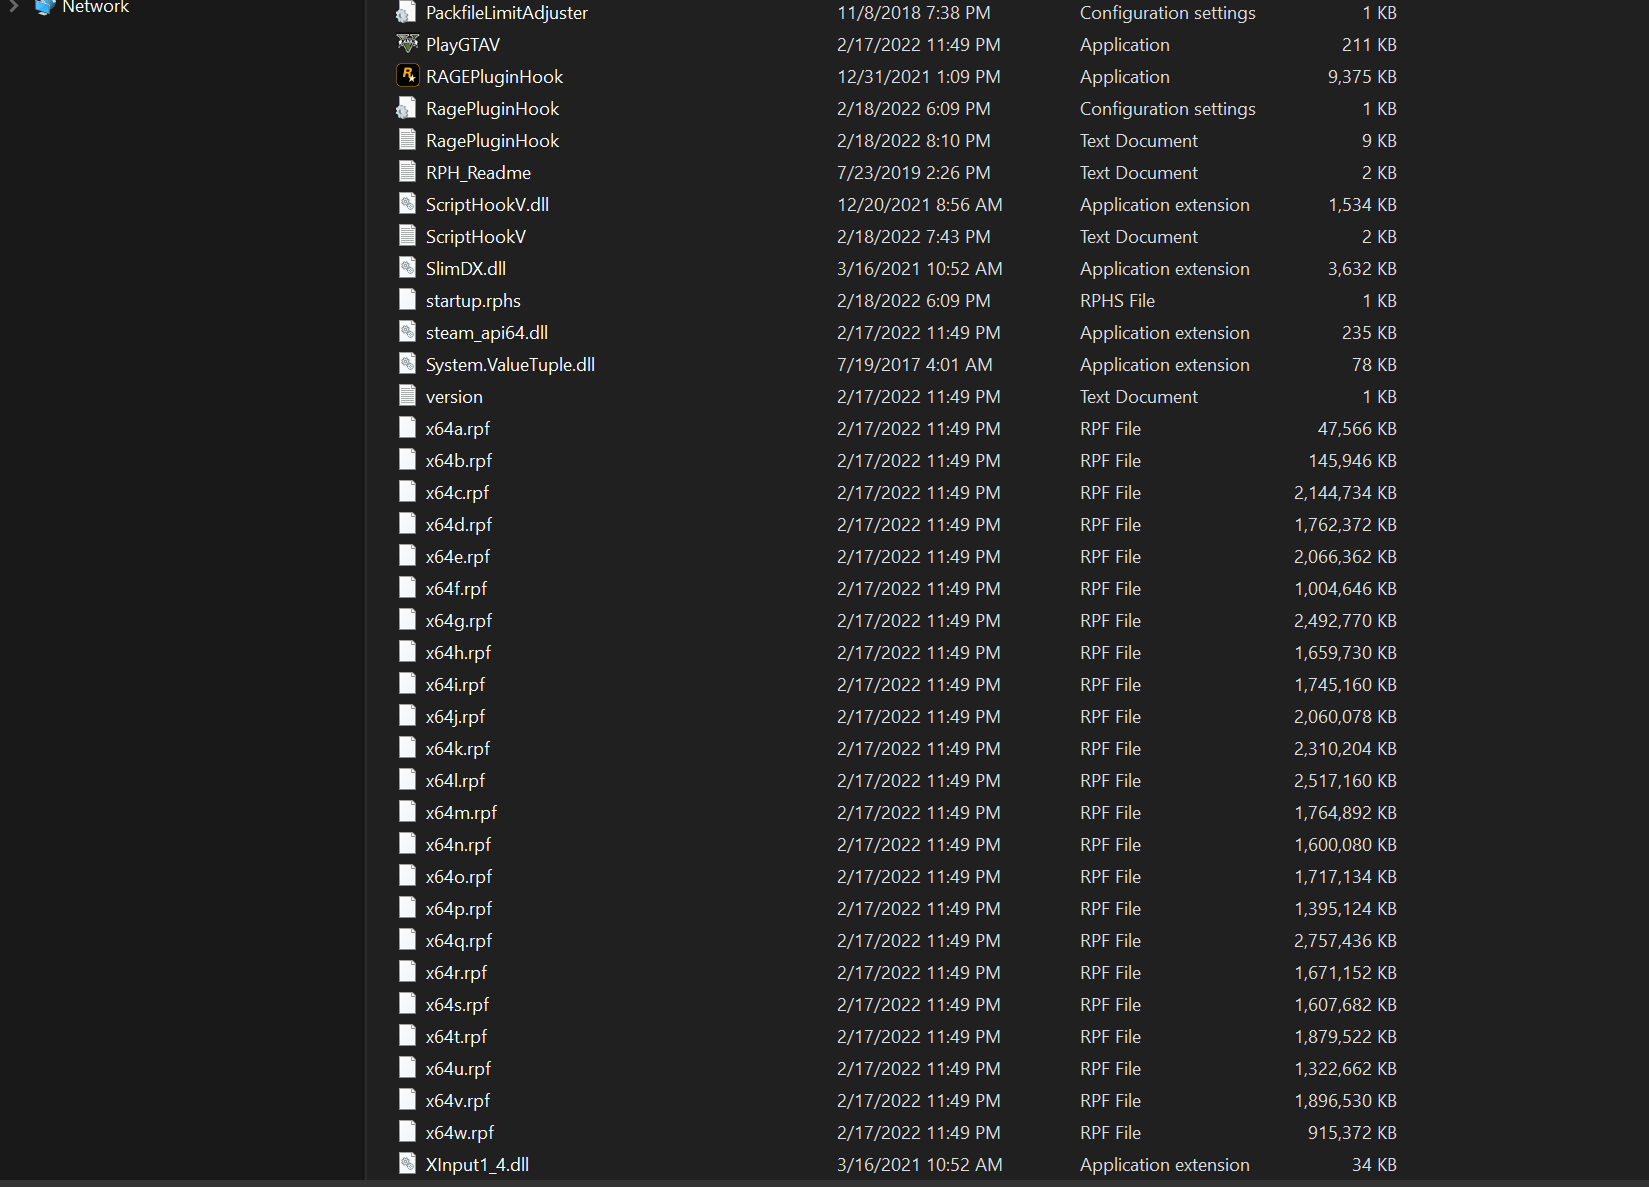
Task: Select the System.ValueTuple.dll file icon
Action: click(407, 364)
